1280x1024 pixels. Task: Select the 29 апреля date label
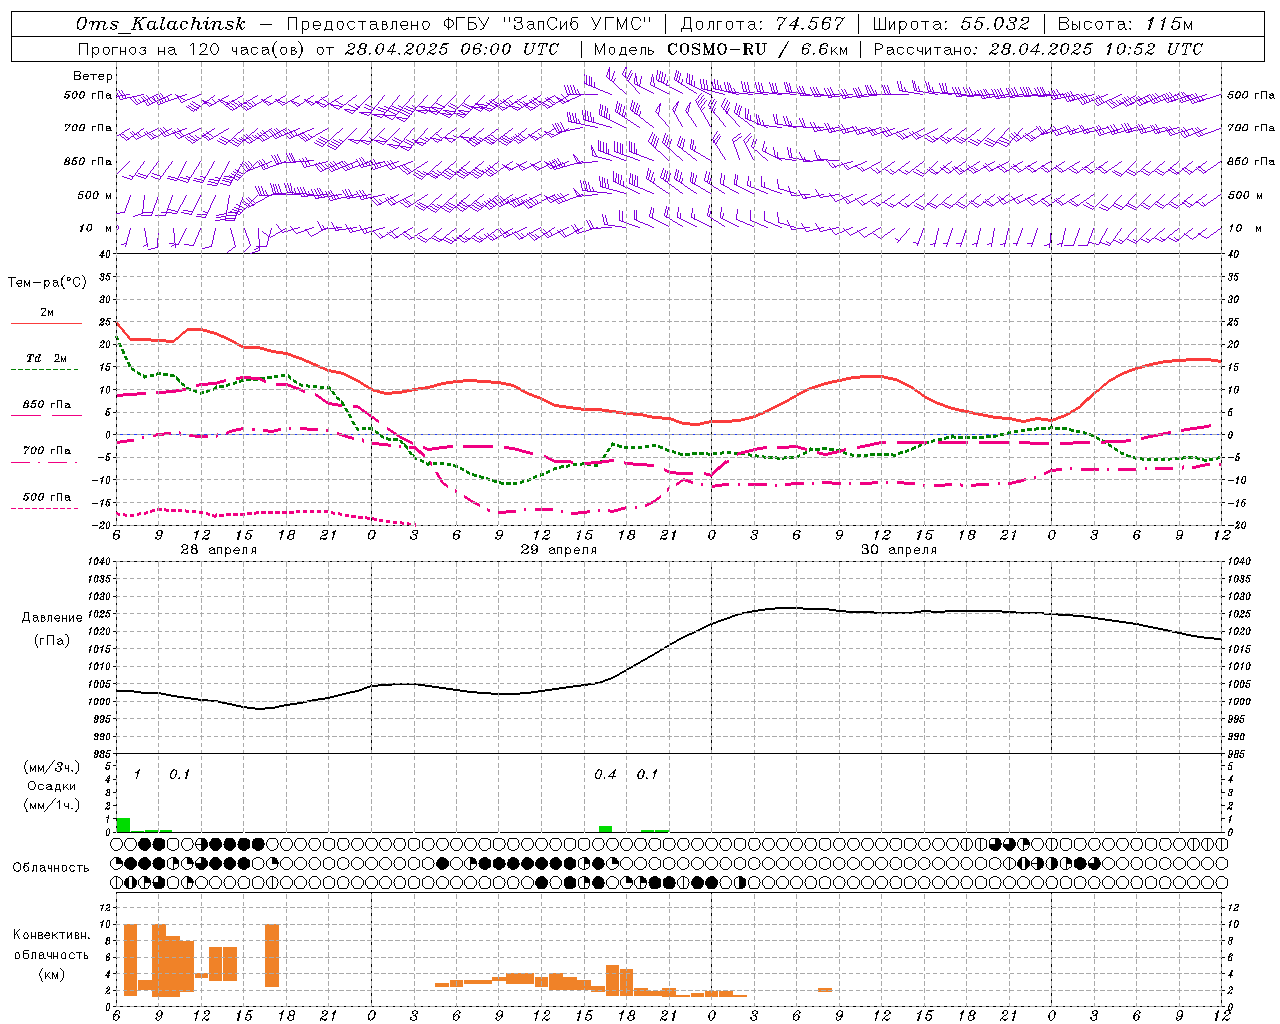(558, 550)
